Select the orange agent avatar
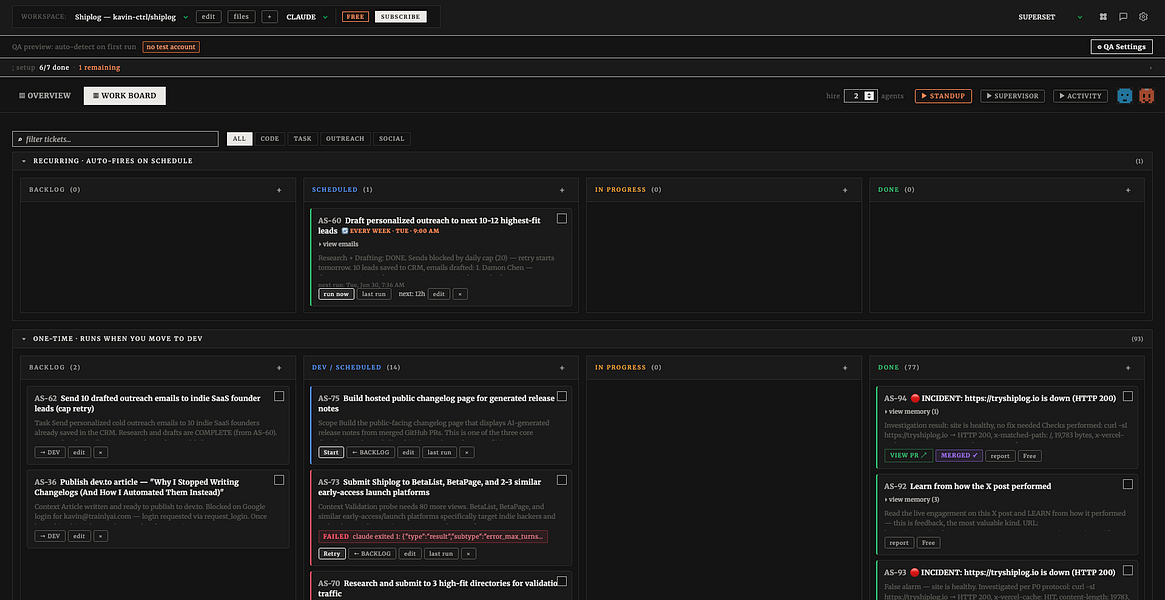Screen dimensions: 1165x600 (x=1147, y=96)
